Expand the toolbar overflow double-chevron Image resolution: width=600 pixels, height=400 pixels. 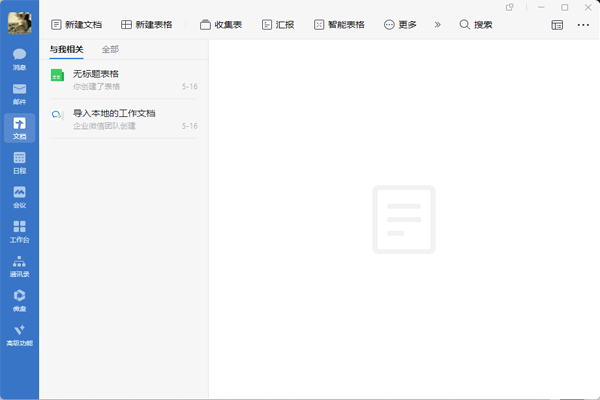437,25
